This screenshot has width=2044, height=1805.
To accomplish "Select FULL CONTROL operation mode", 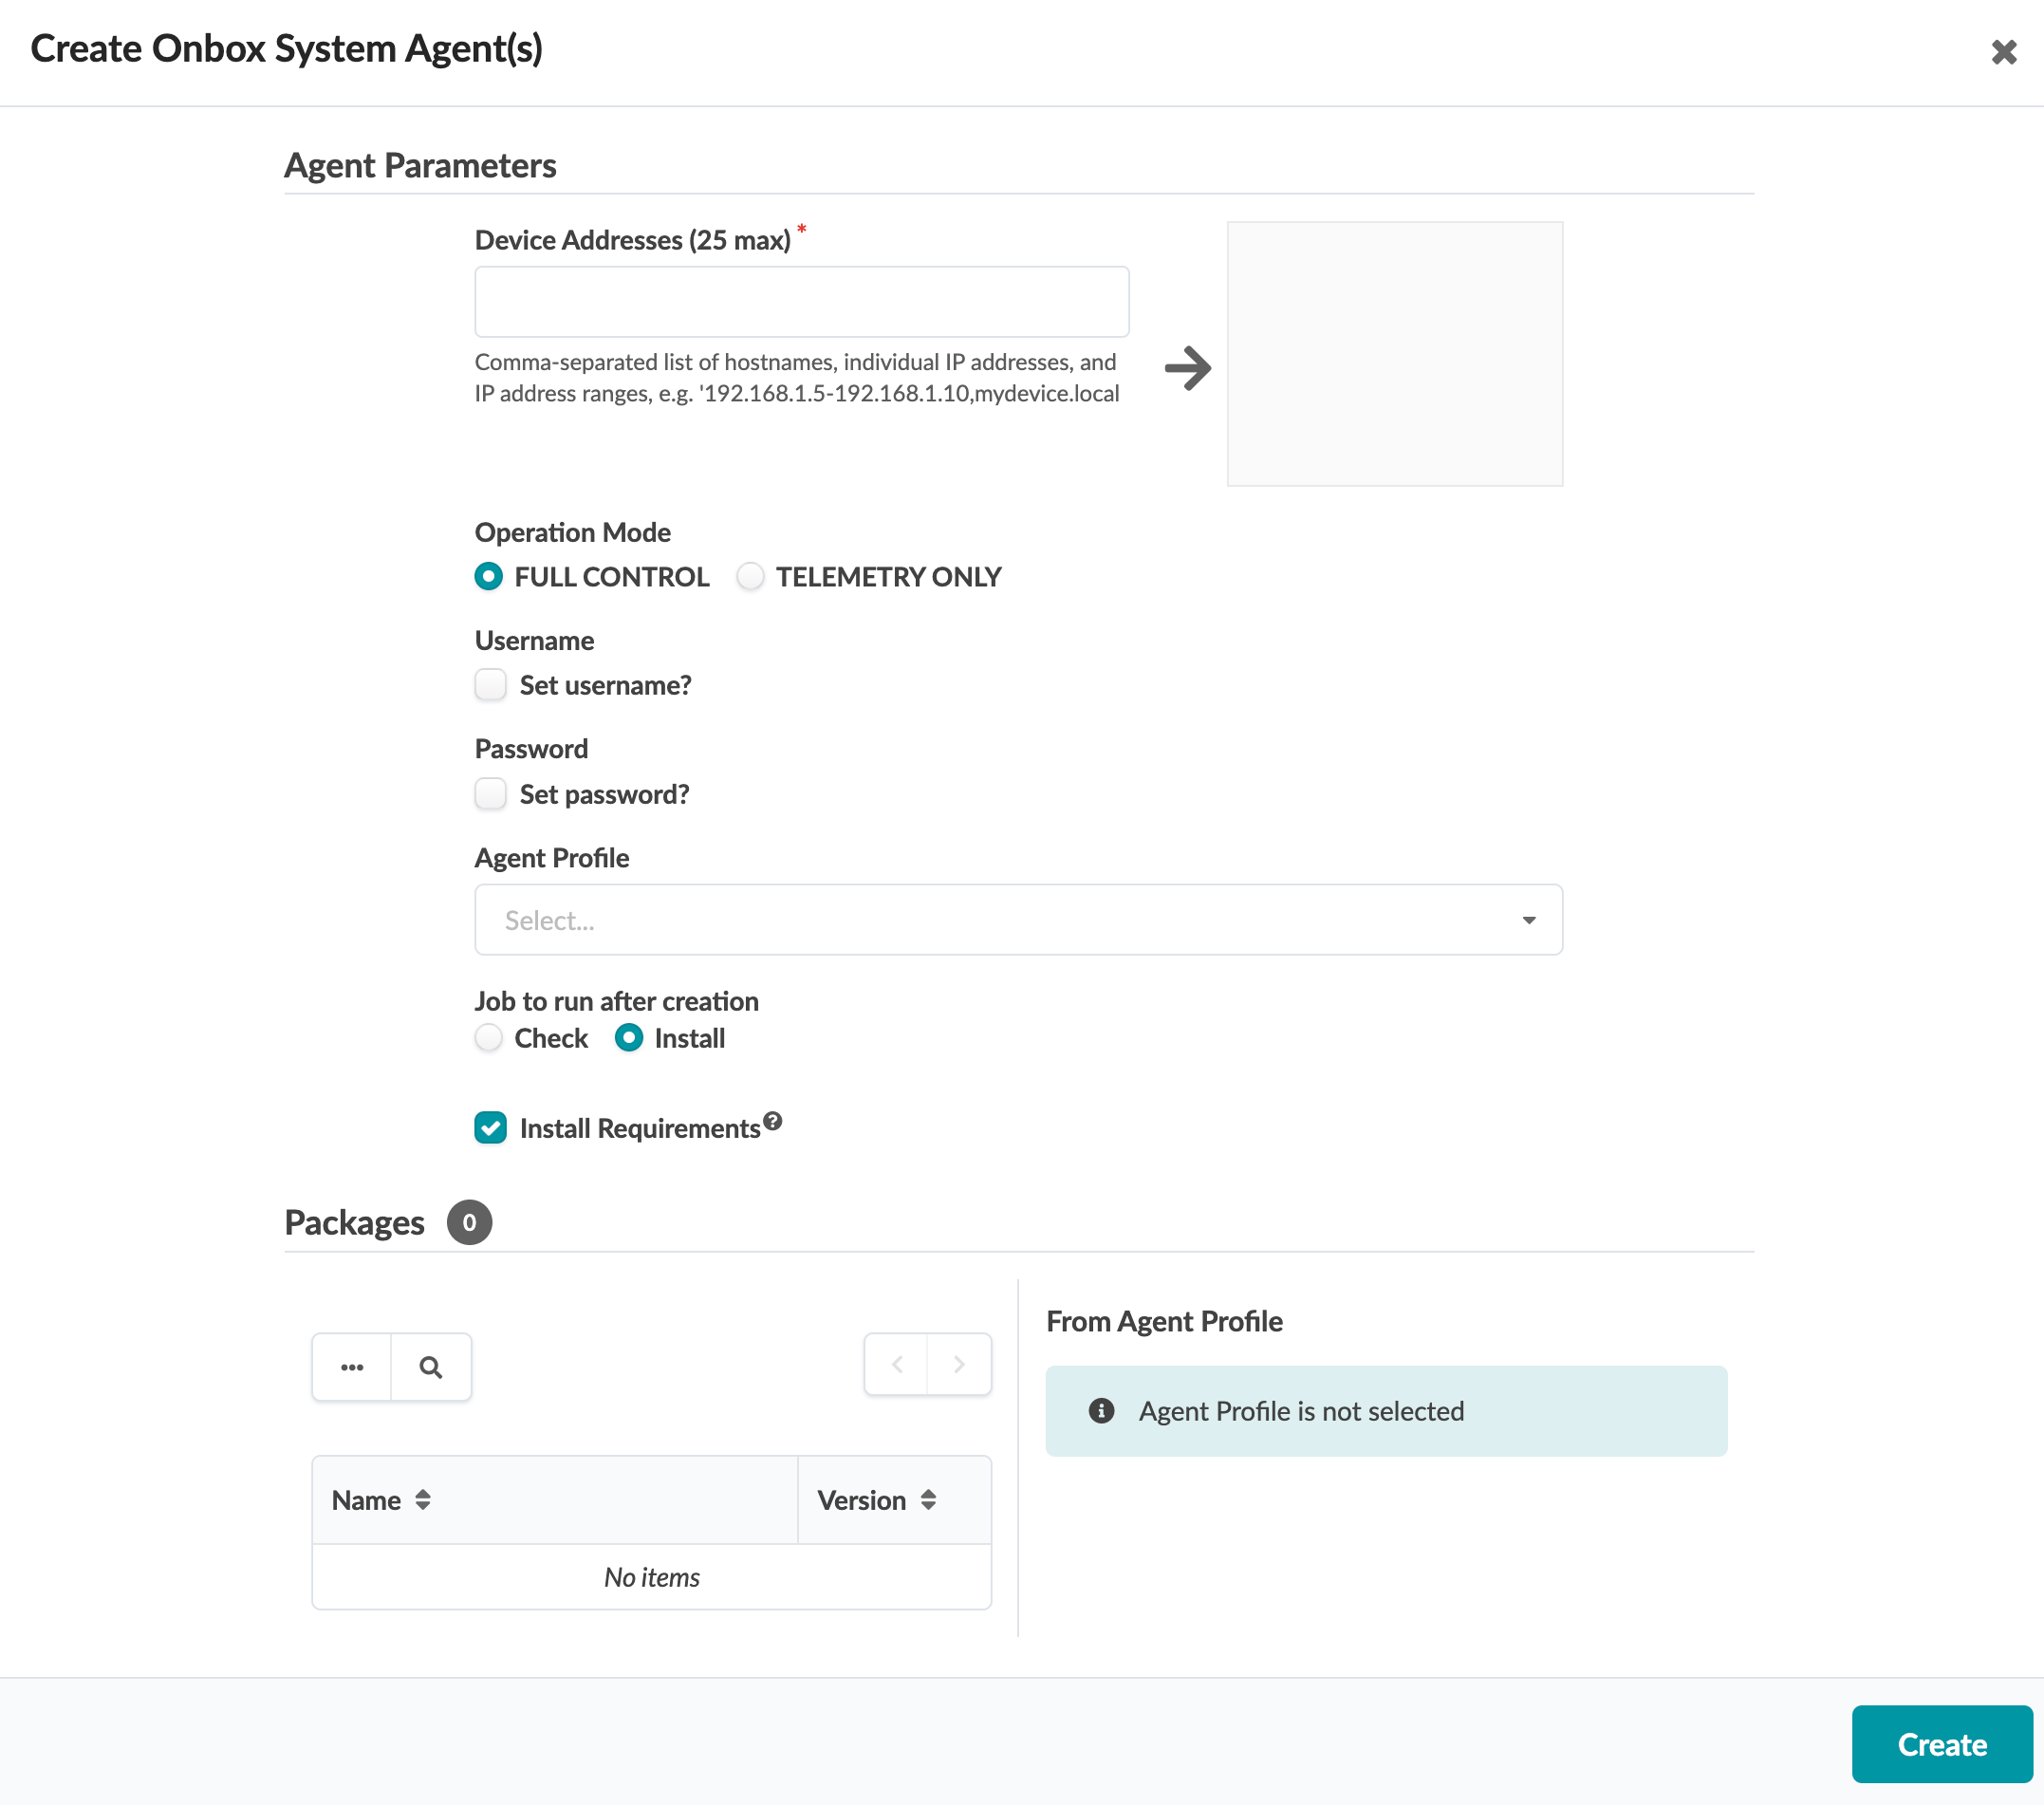I will point(489,577).
